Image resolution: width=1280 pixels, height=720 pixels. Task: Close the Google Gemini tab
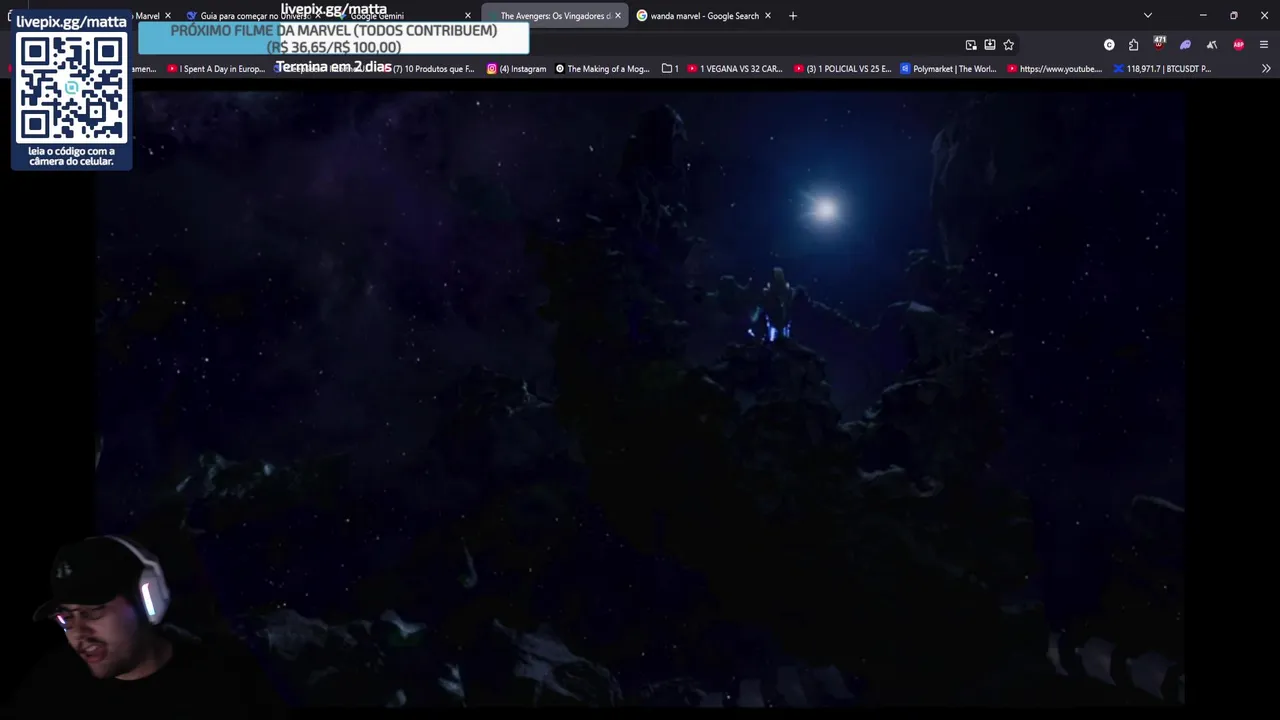point(467,16)
